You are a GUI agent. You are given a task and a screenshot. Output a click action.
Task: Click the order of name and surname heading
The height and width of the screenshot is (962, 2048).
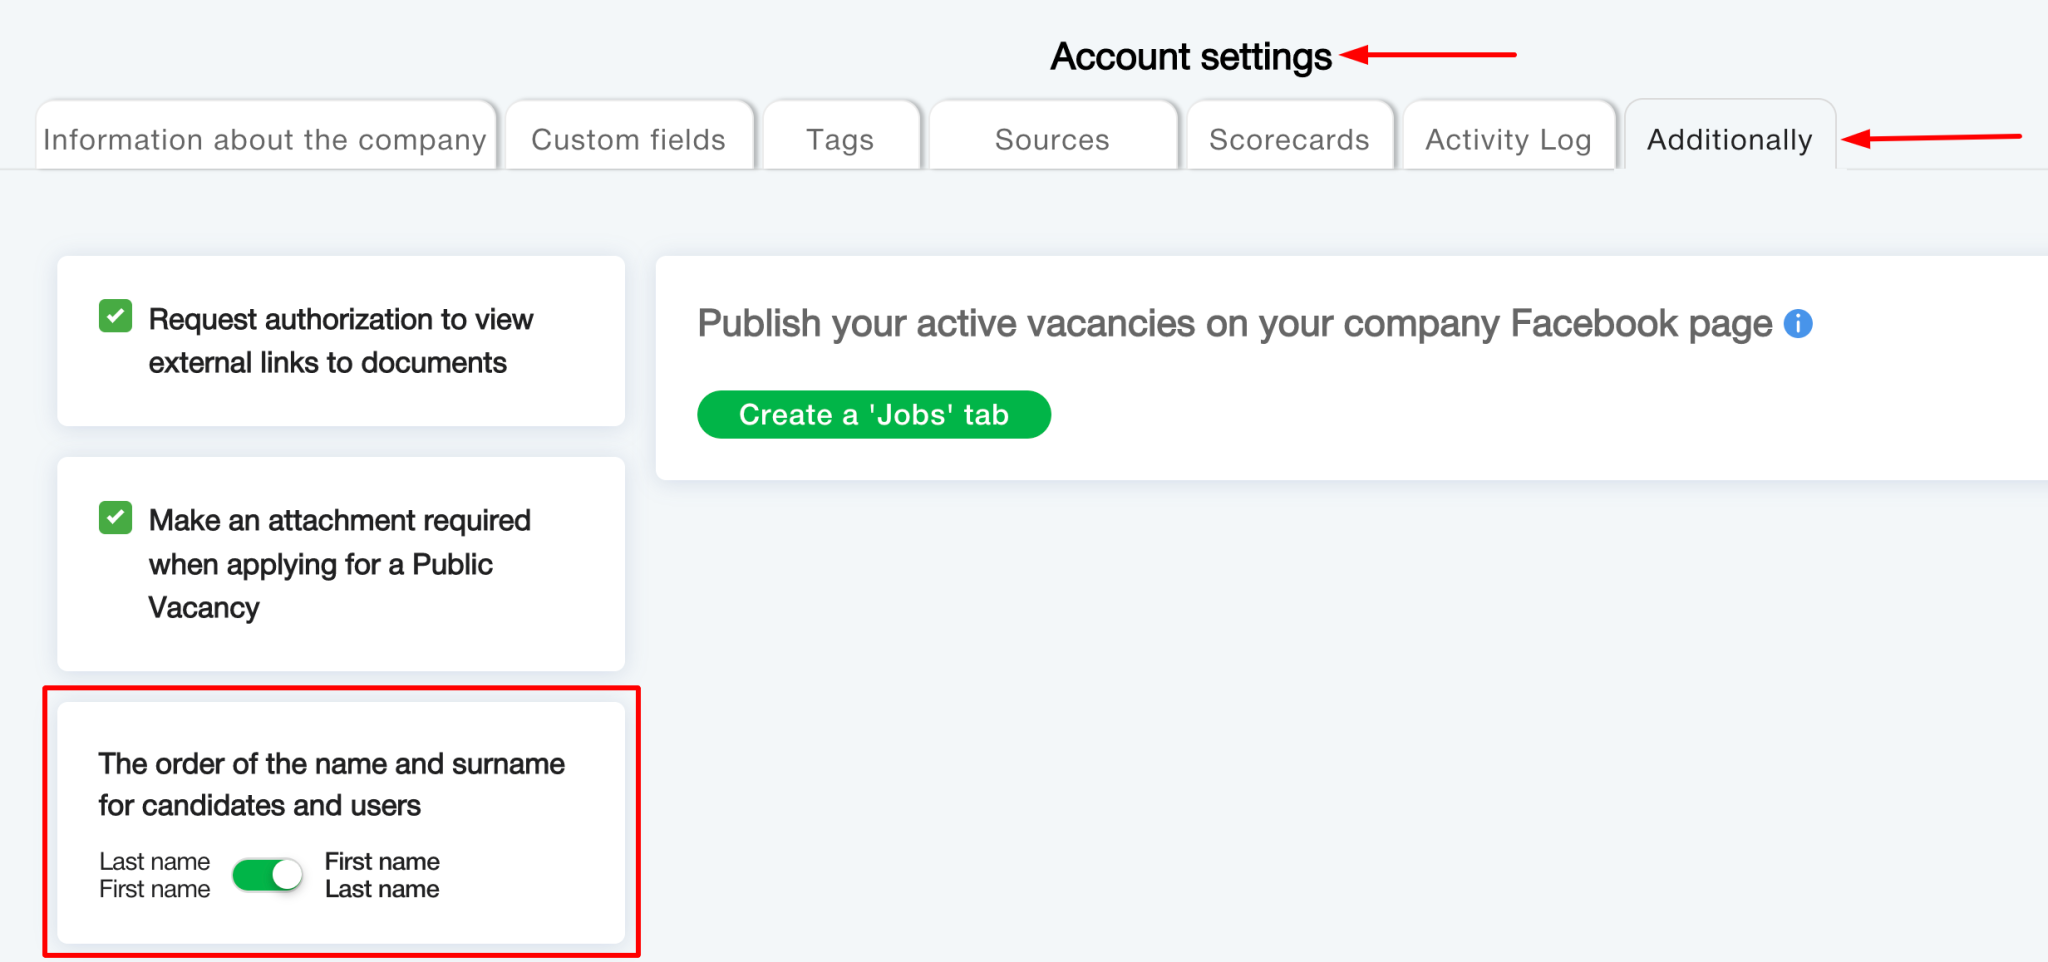click(331, 785)
